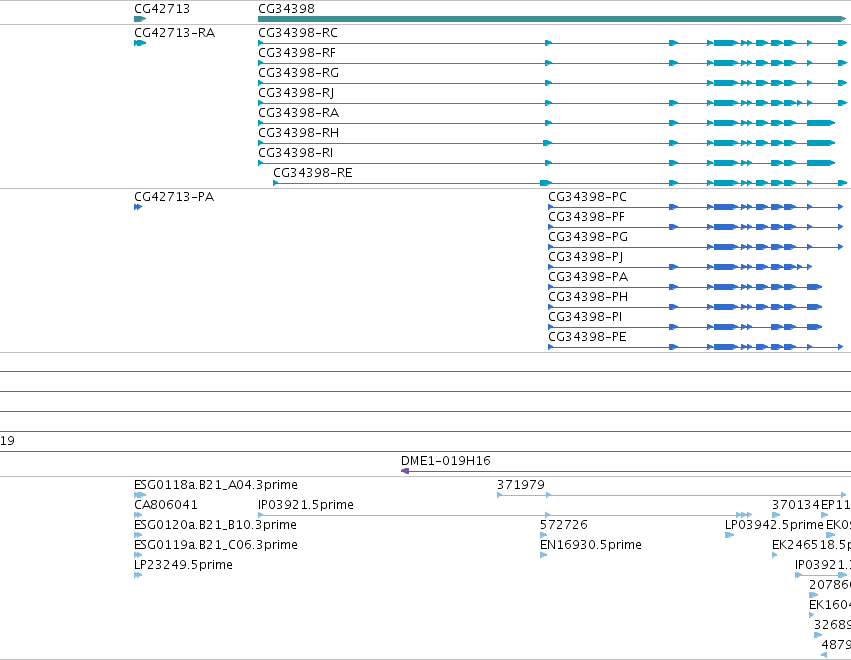Click the last wide exon of CG34398-RA
851x660 pixels.
(821, 123)
